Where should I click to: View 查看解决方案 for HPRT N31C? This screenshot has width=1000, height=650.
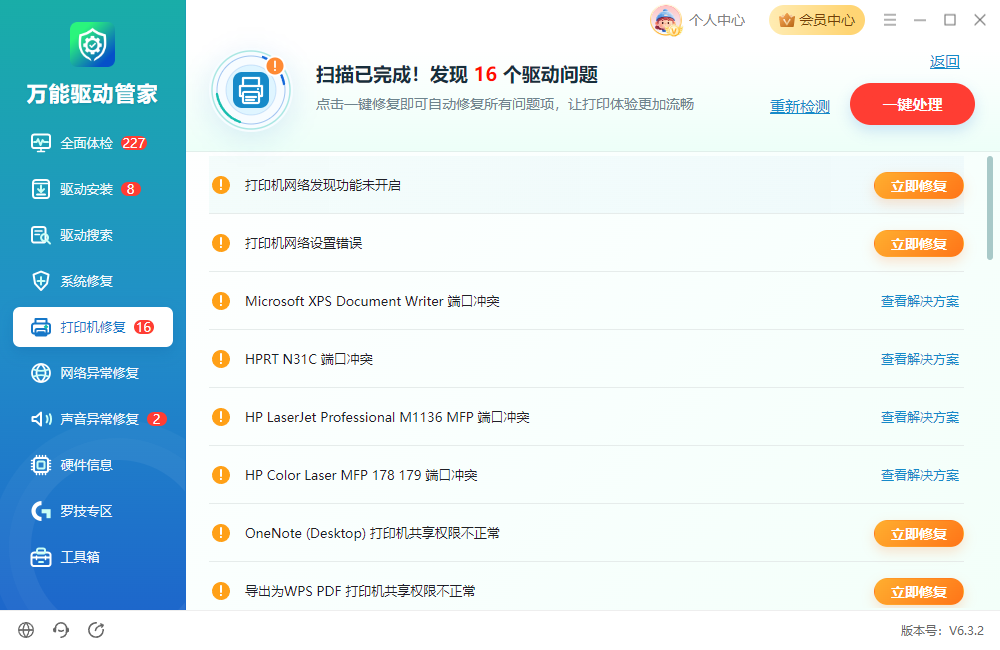[920, 359]
